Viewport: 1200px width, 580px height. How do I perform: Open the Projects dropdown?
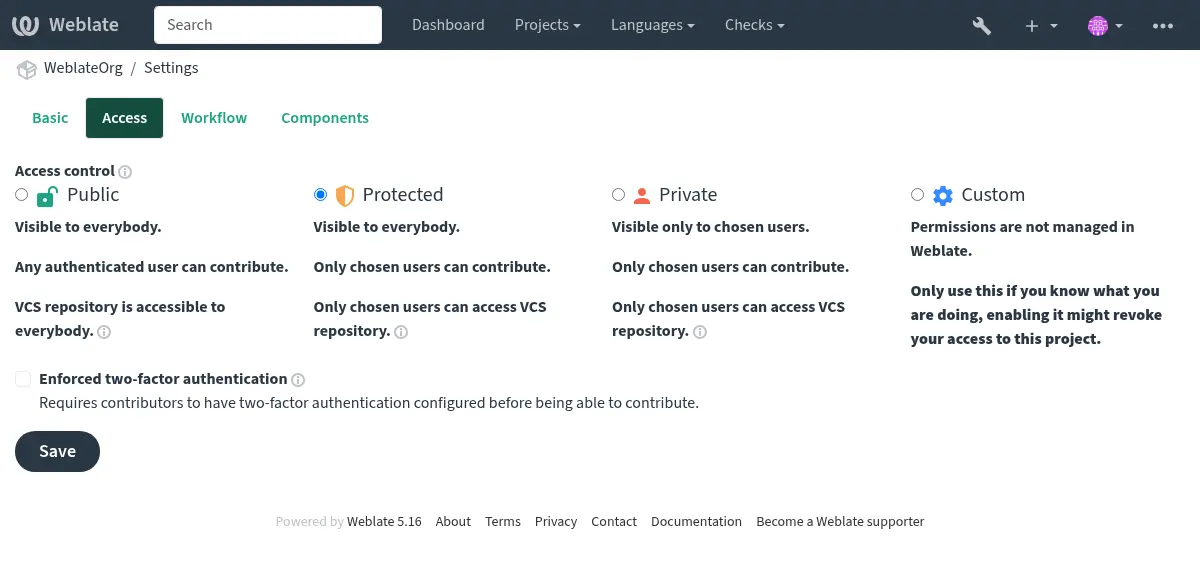pyautogui.click(x=547, y=25)
